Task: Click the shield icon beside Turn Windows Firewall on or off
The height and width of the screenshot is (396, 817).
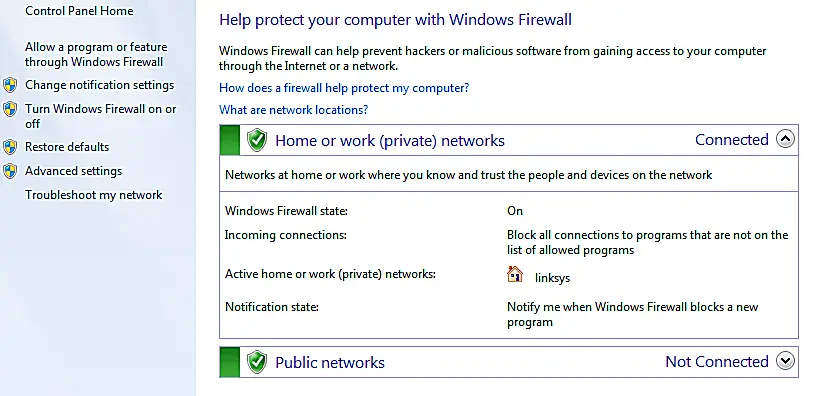Action: coord(10,109)
